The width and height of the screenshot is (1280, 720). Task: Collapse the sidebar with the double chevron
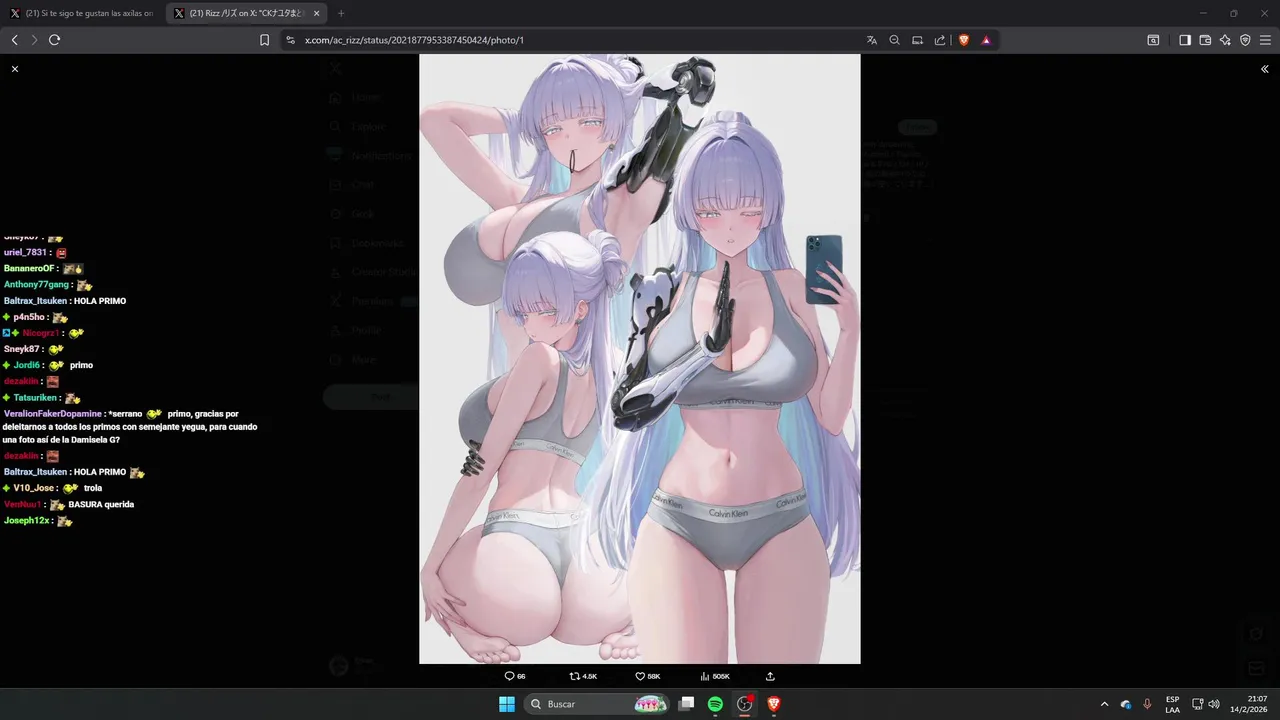[x=1265, y=69]
